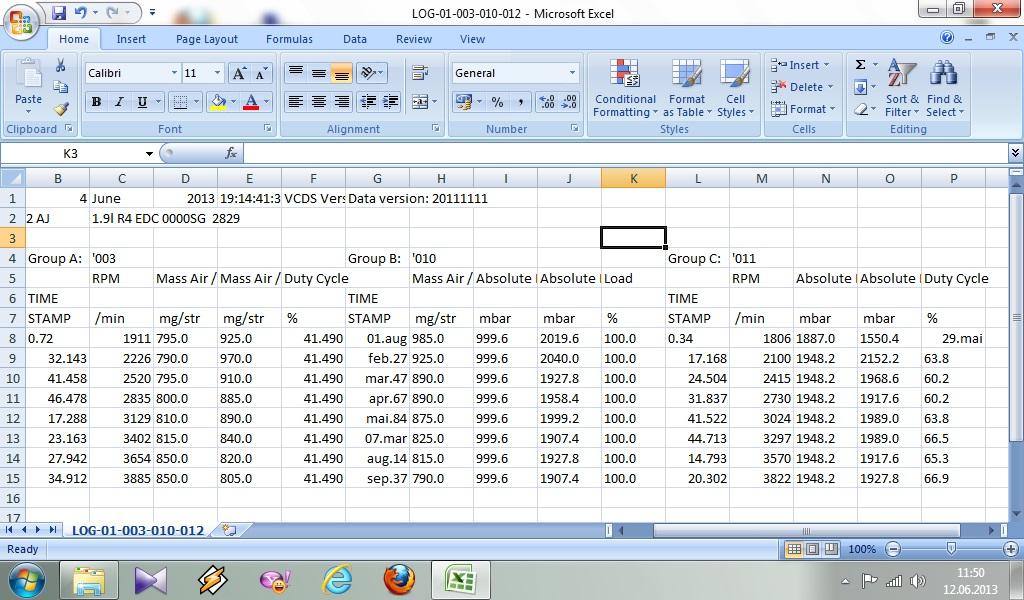Click Increase Decimal
1024x600 pixels.
[547, 102]
